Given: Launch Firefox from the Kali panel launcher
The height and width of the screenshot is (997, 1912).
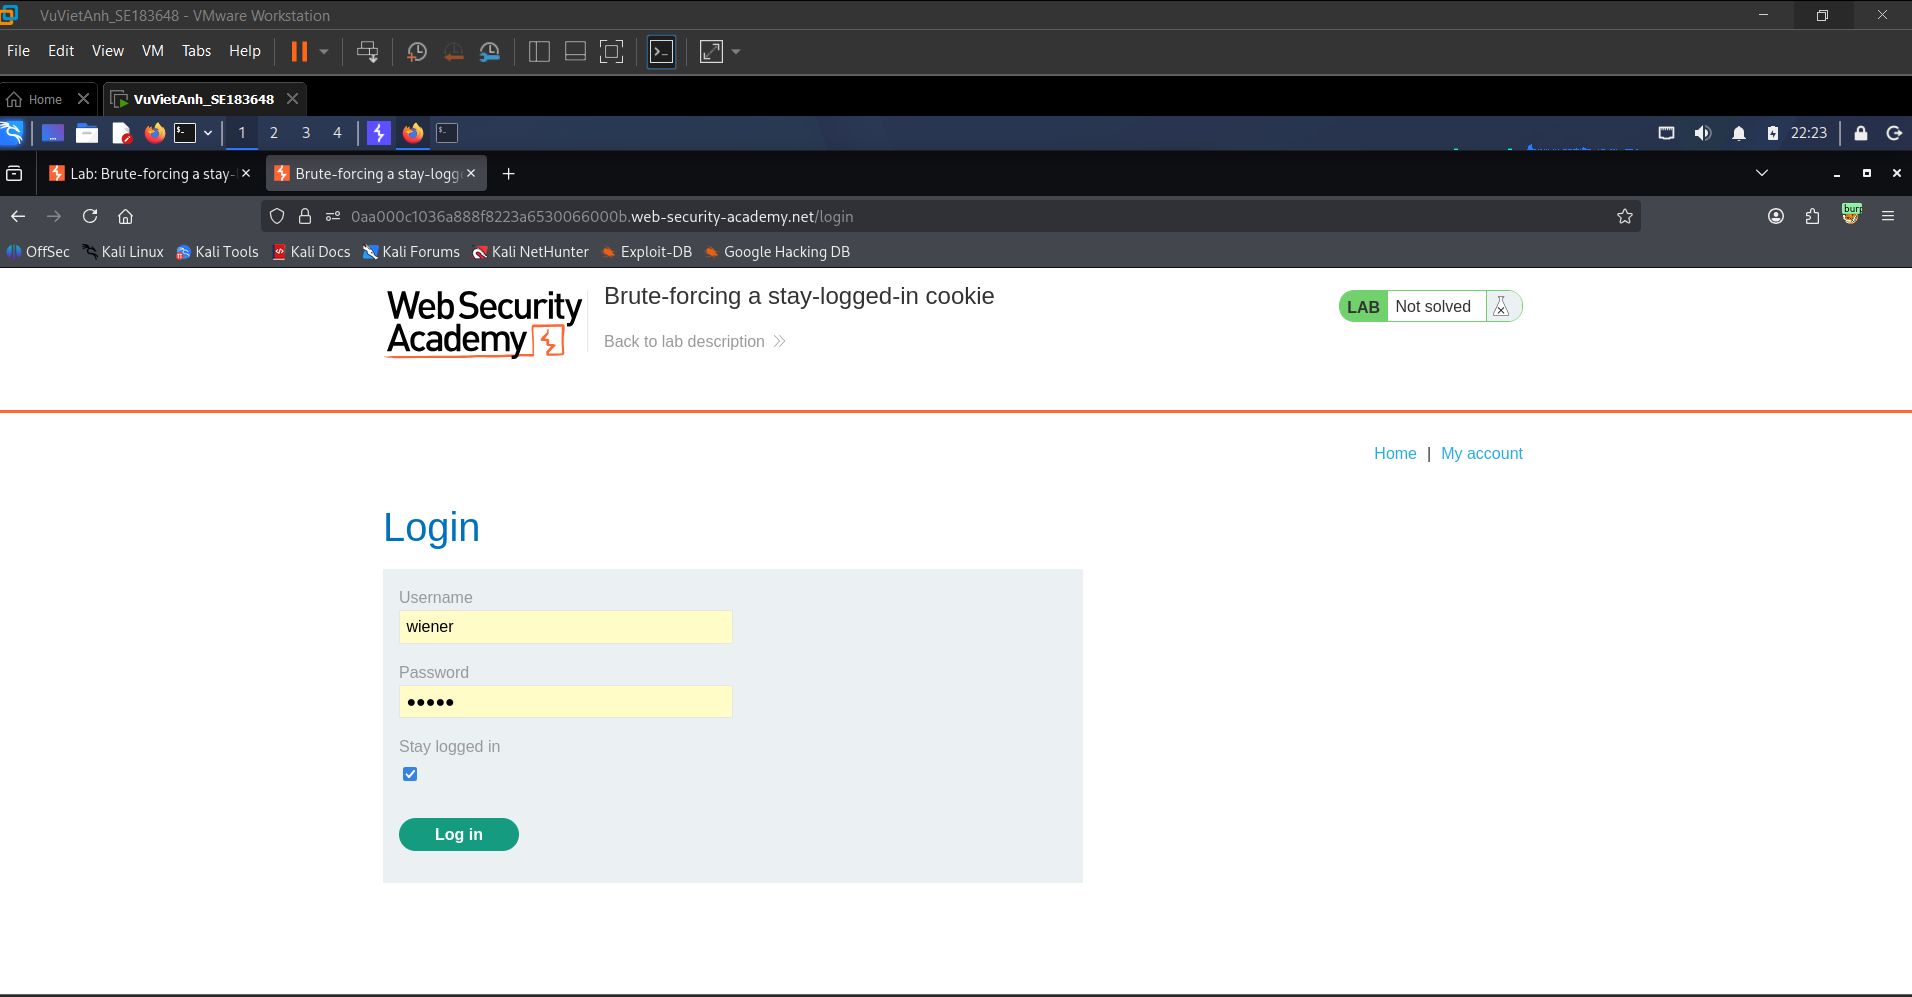Looking at the screenshot, I should (155, 133).
